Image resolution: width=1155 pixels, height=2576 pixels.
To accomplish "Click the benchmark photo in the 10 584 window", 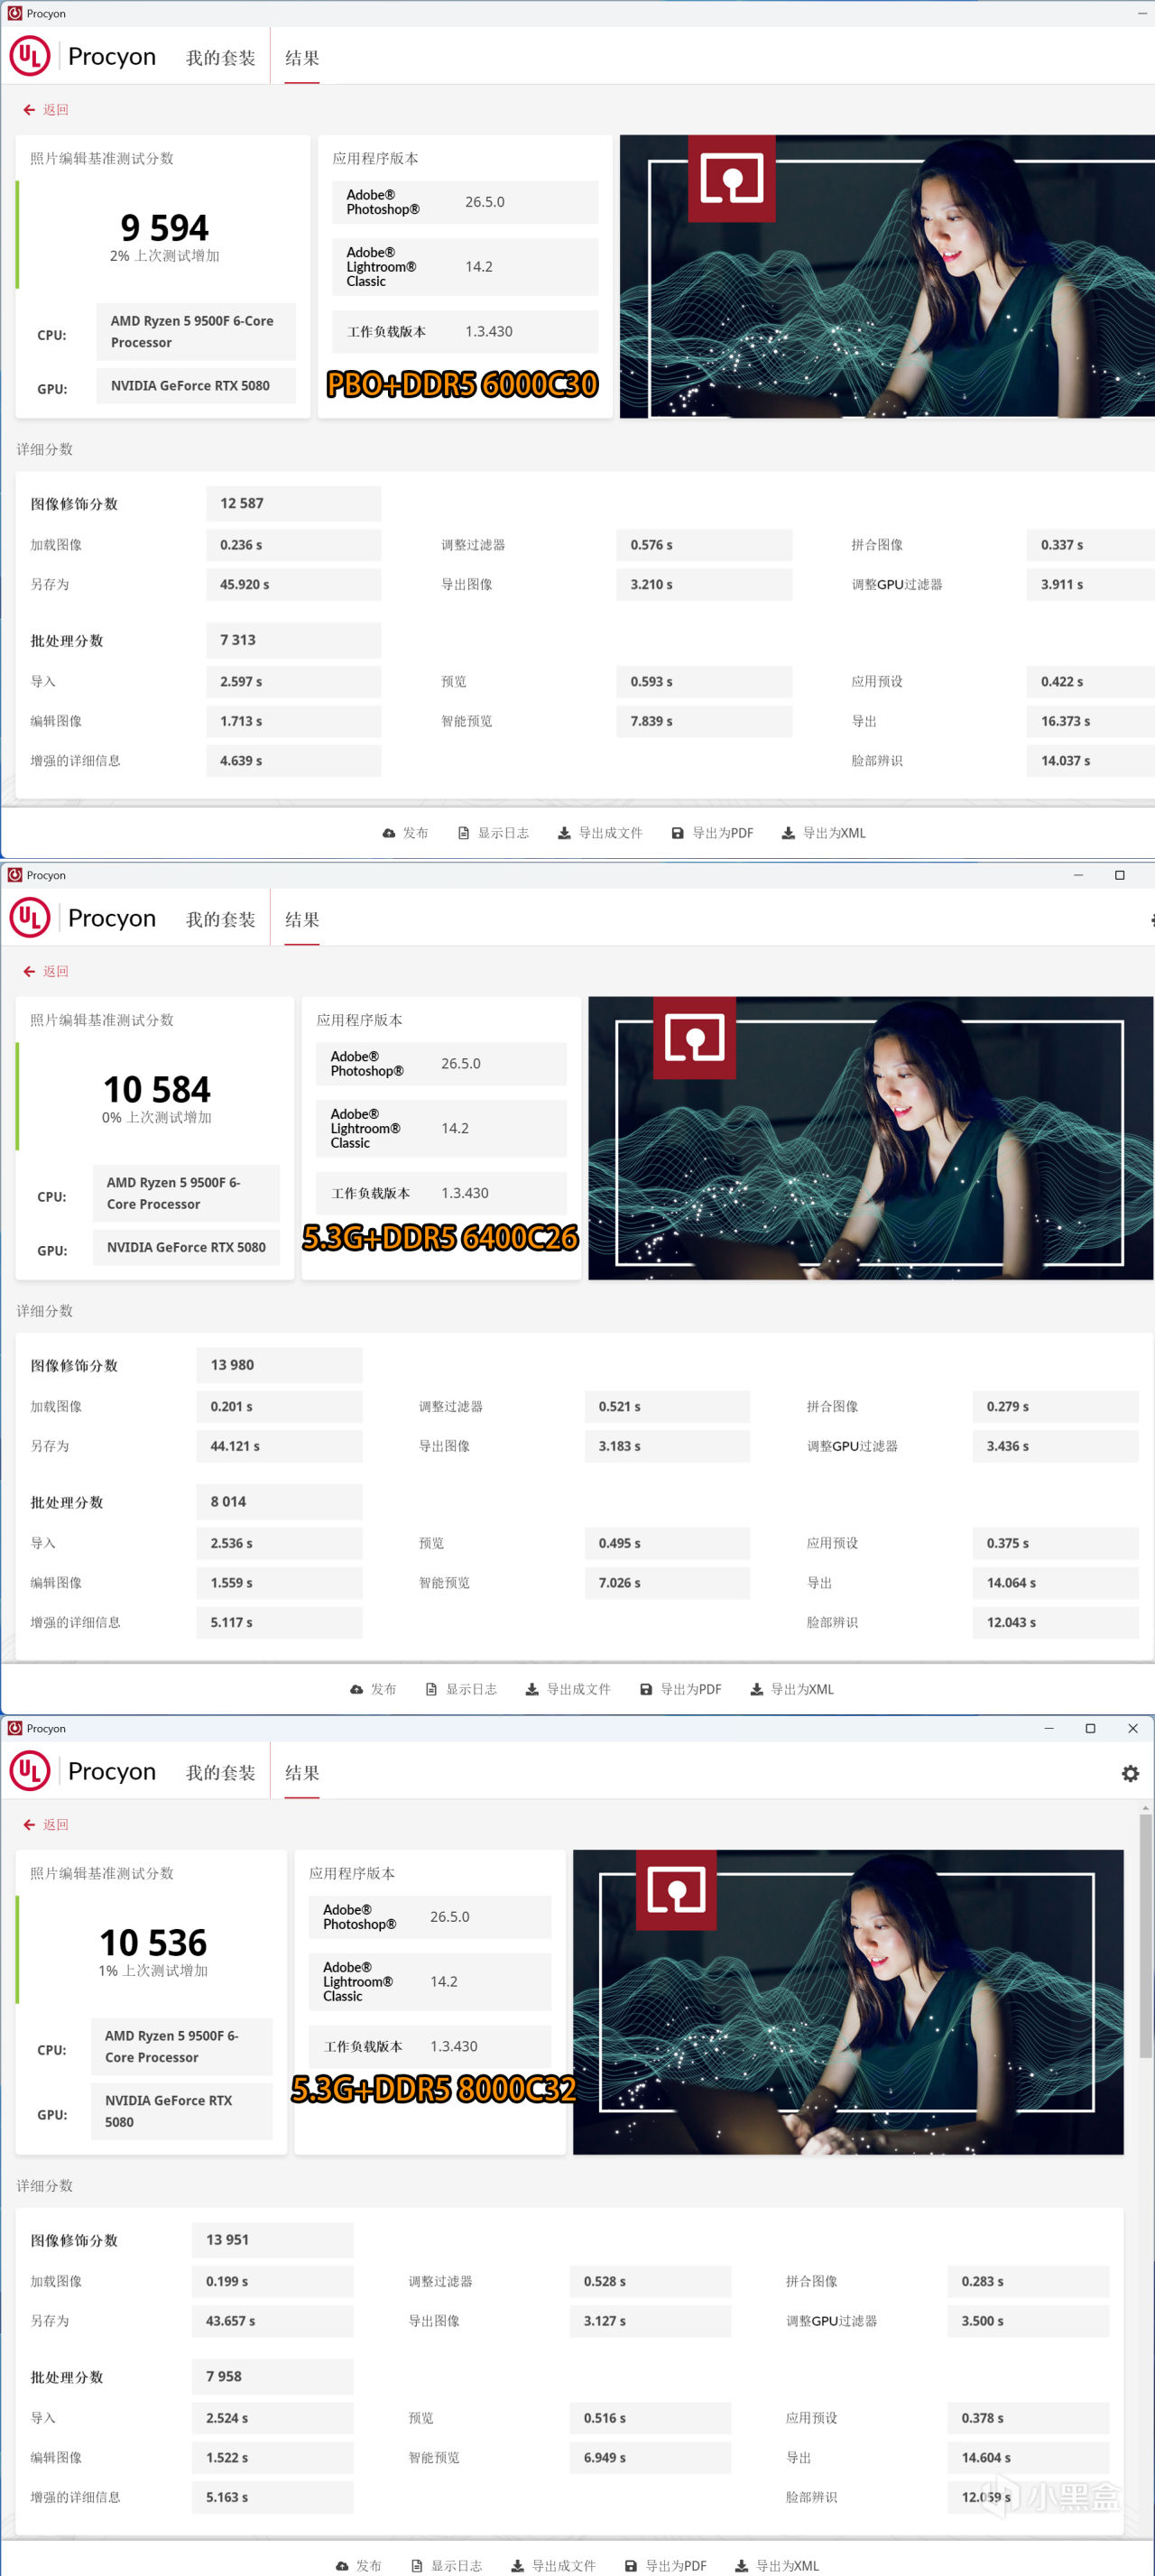I will [x=870, y=1138].
